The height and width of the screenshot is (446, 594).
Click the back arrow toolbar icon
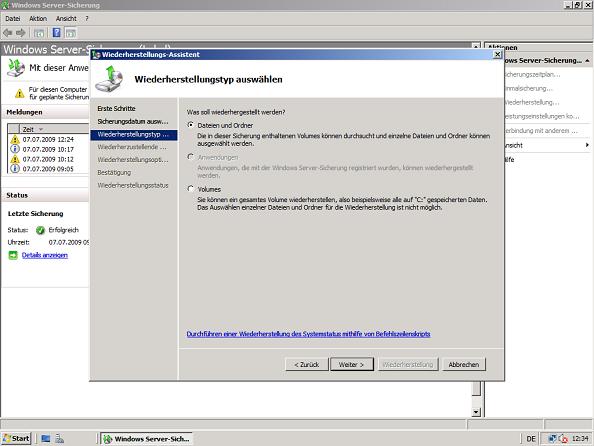8,33
